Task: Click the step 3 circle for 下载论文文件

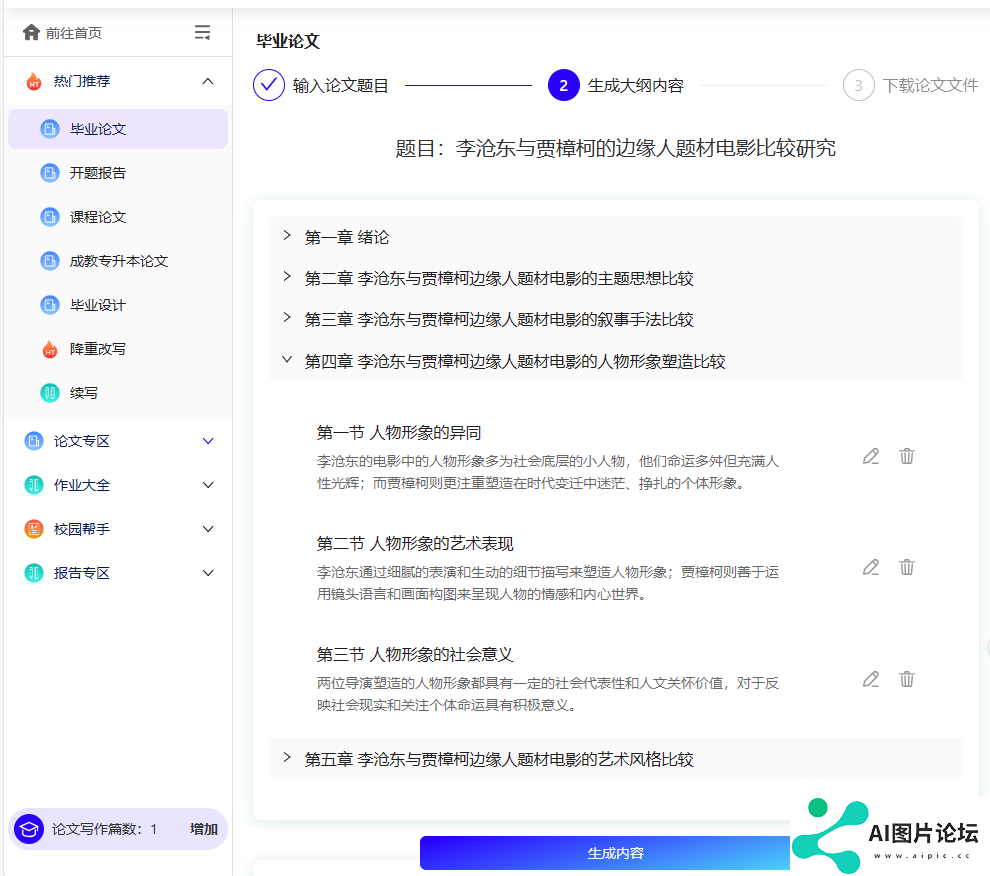Action: click(x=859, y=85)
